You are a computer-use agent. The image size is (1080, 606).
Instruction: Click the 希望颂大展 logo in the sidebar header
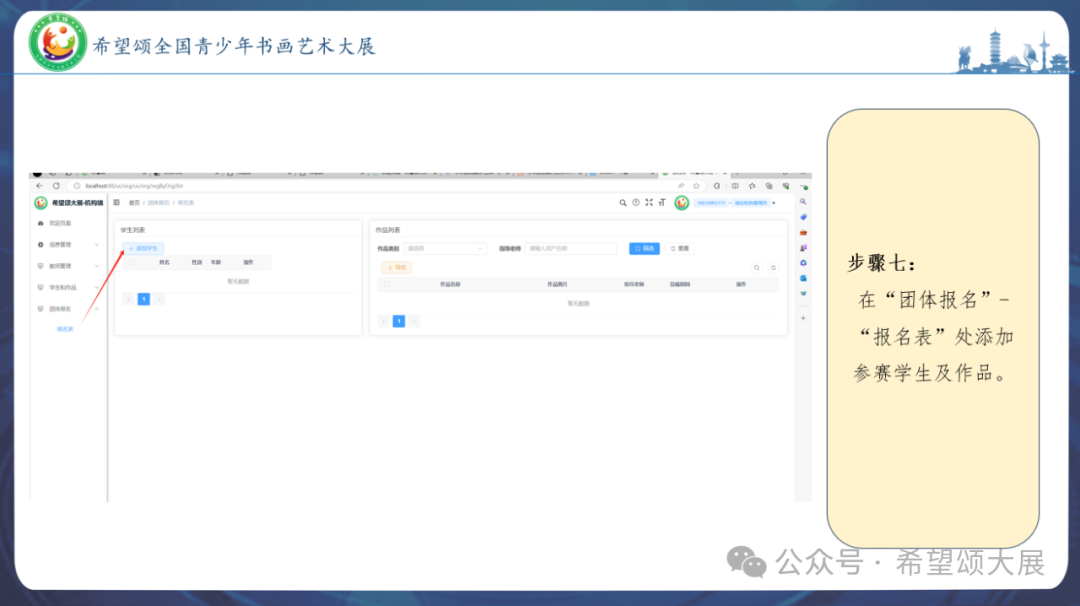pyautogui.click(x=40, y=202)
